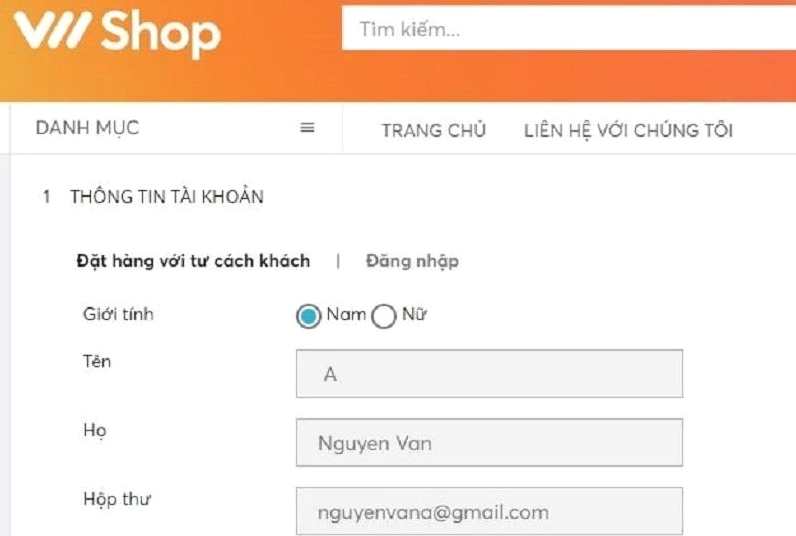This screenshot has height=536, width=796.
Task: Click the Hộp thư label
Action: point(117,499)
